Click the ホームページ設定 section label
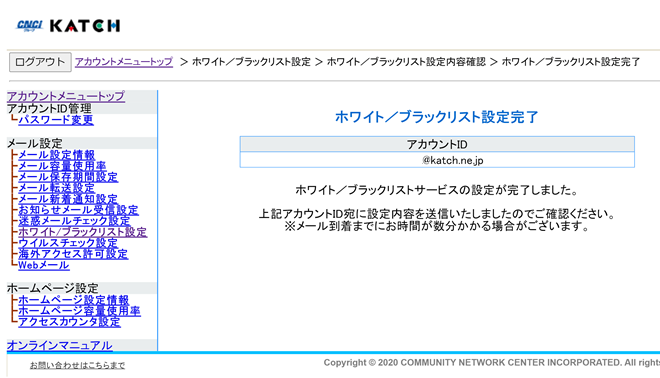Image resolution: width=660 pixels, height=378 pixels. pos(53,288)
